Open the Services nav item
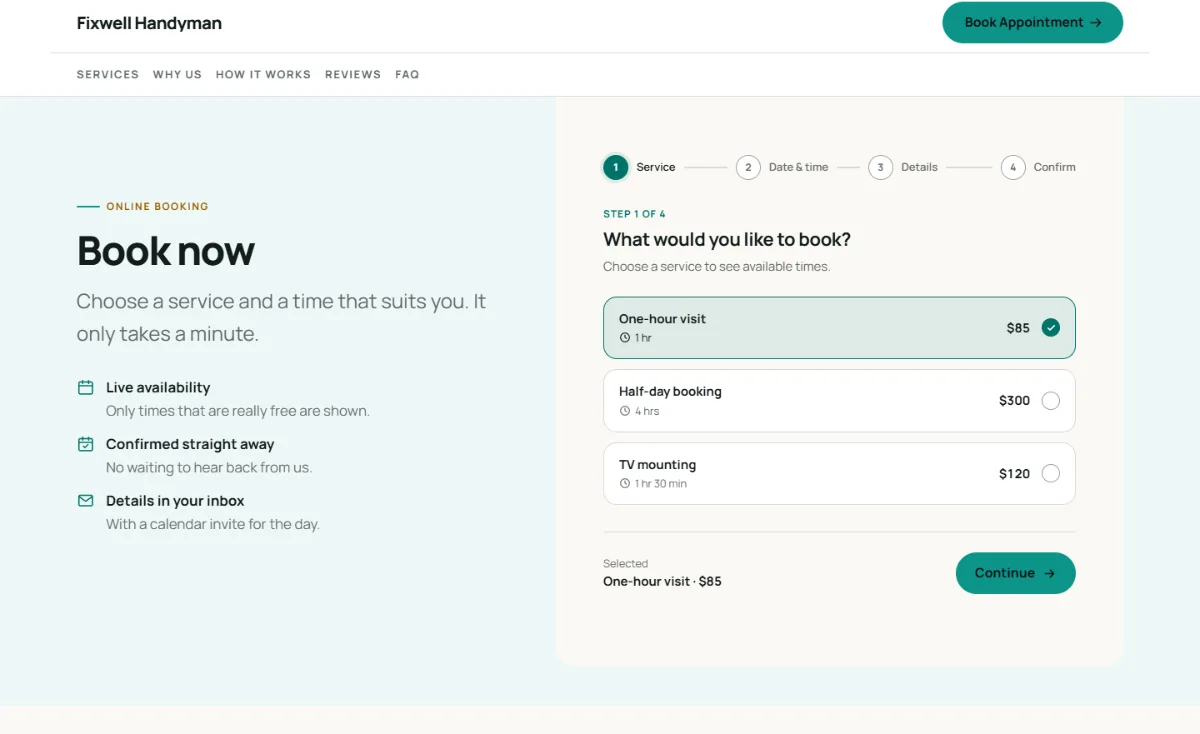 pyautogui.click(x=108, y=75)
